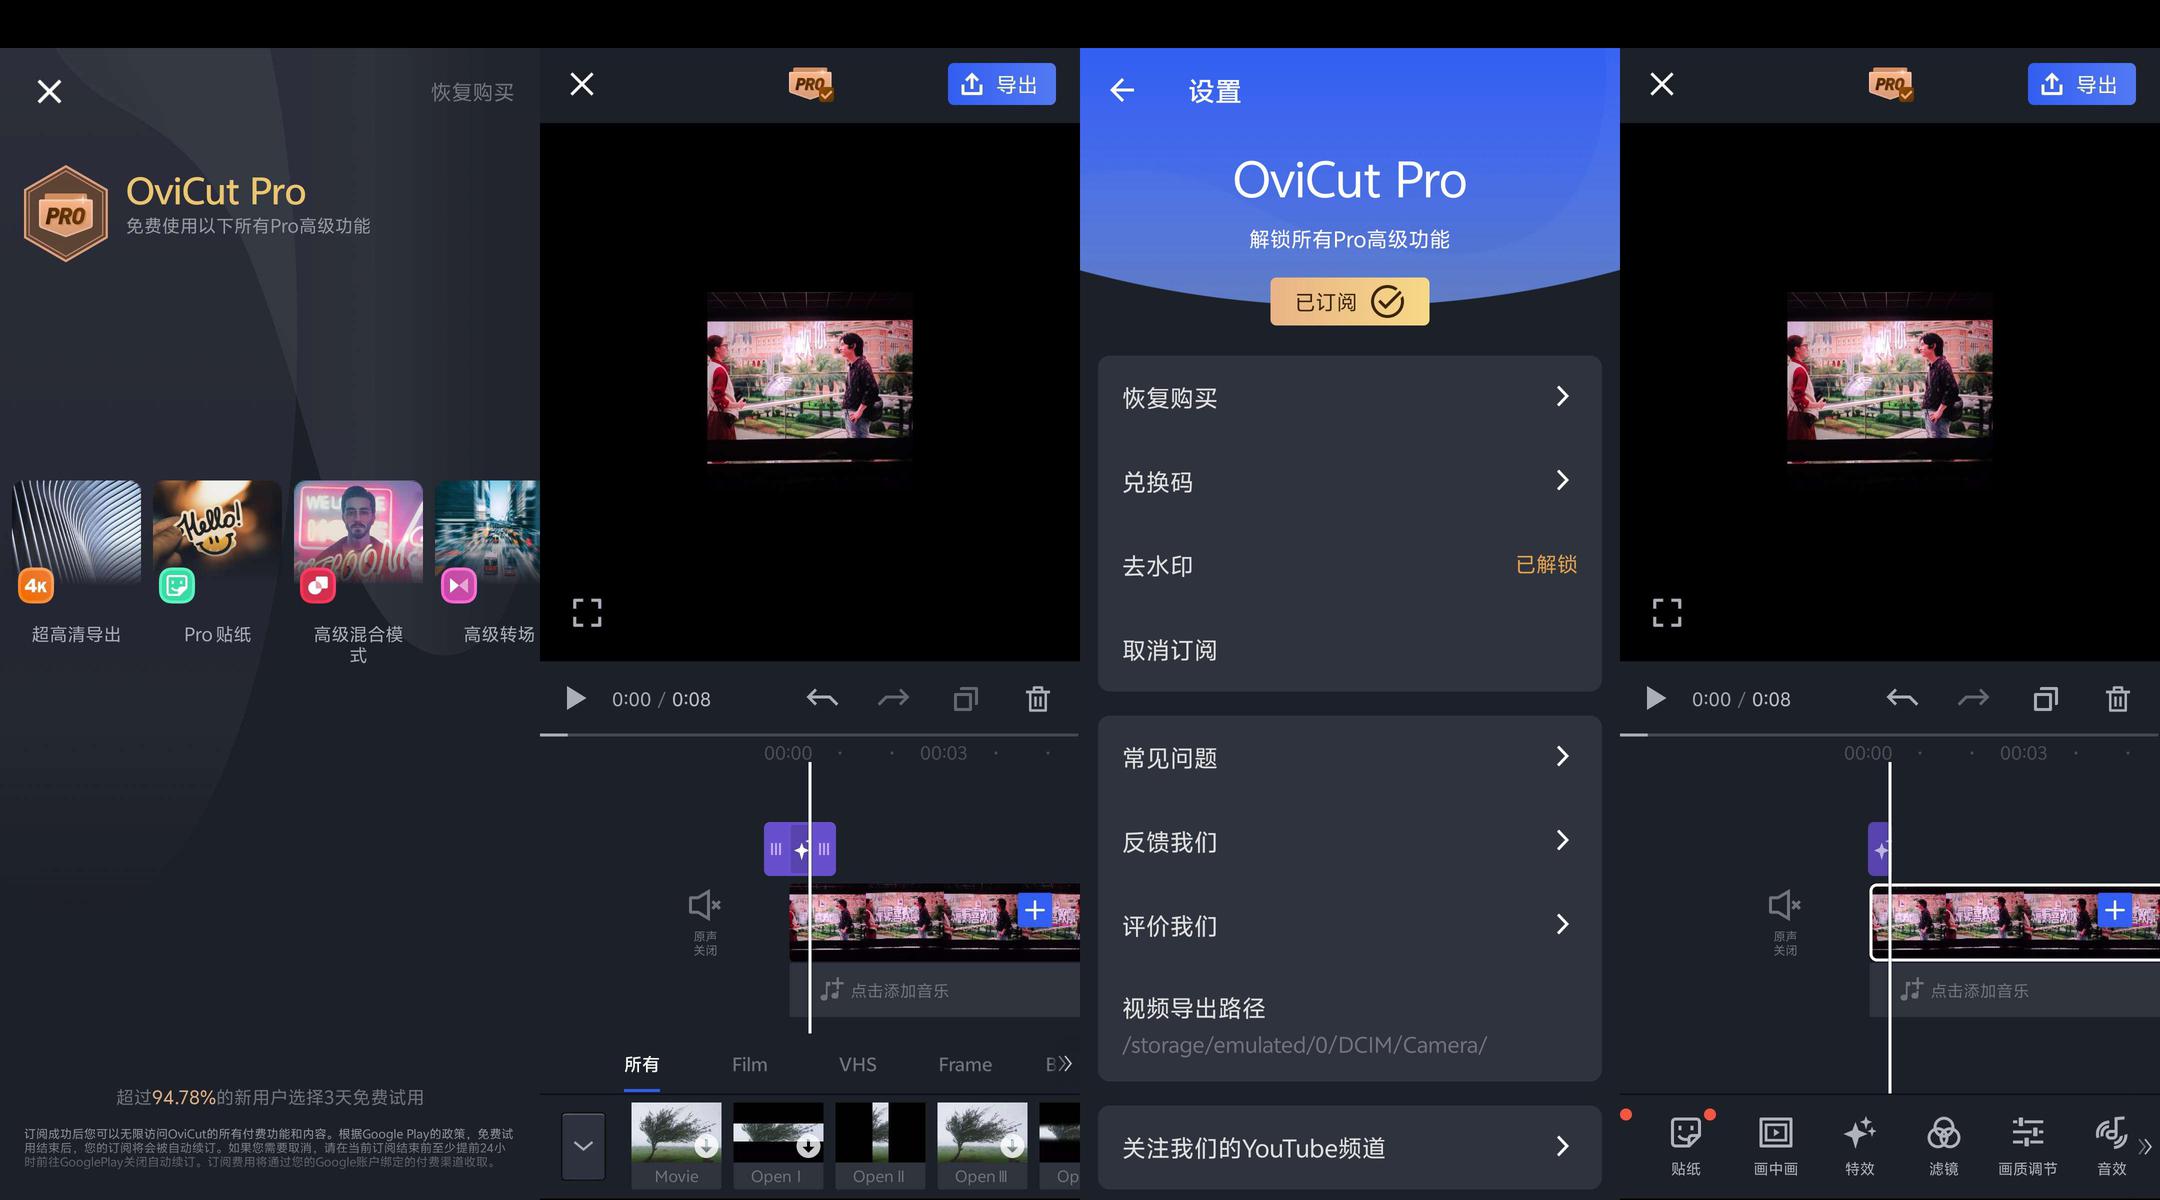Select the purple effect clip on timeline

(800, 849)
